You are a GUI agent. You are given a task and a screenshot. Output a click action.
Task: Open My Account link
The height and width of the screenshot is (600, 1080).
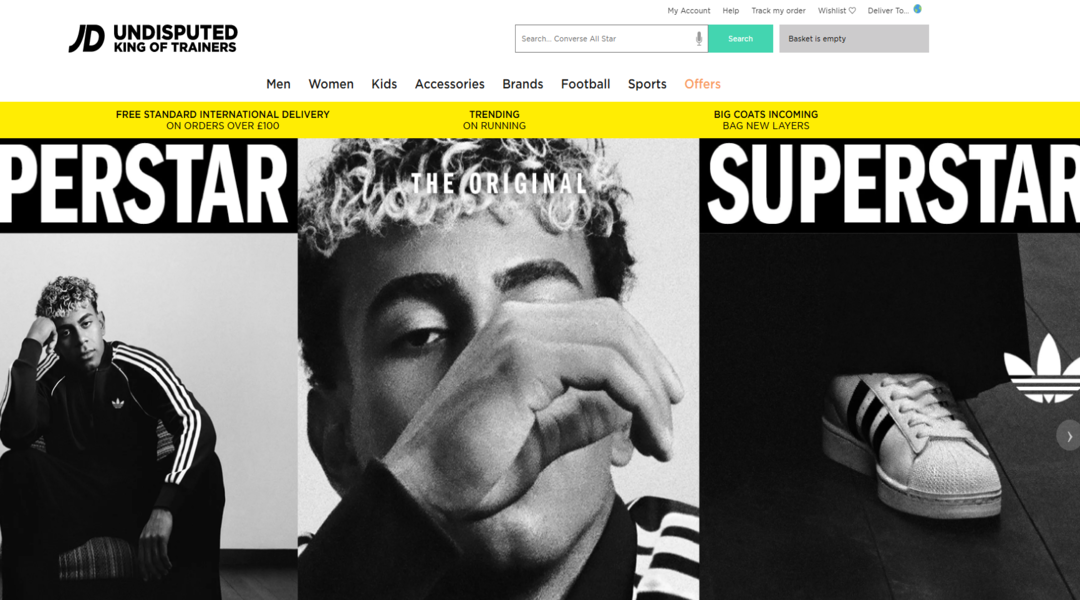click(688, 10)
